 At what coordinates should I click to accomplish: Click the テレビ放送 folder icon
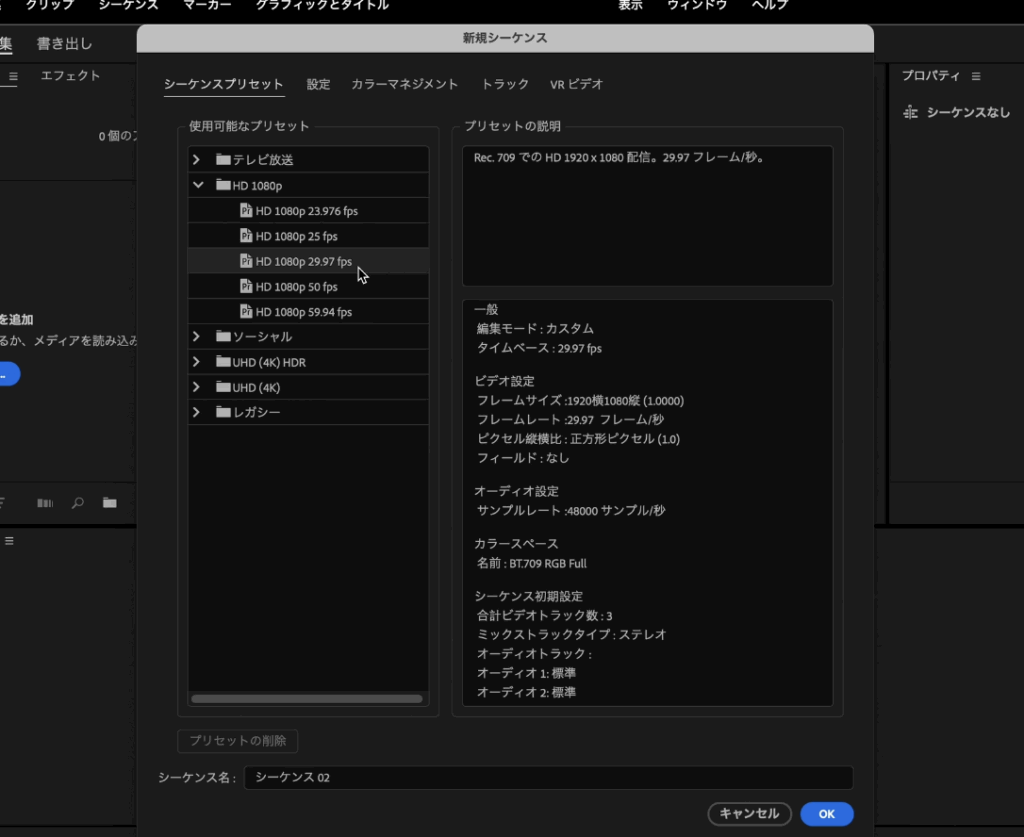click(x=223, y=160)
